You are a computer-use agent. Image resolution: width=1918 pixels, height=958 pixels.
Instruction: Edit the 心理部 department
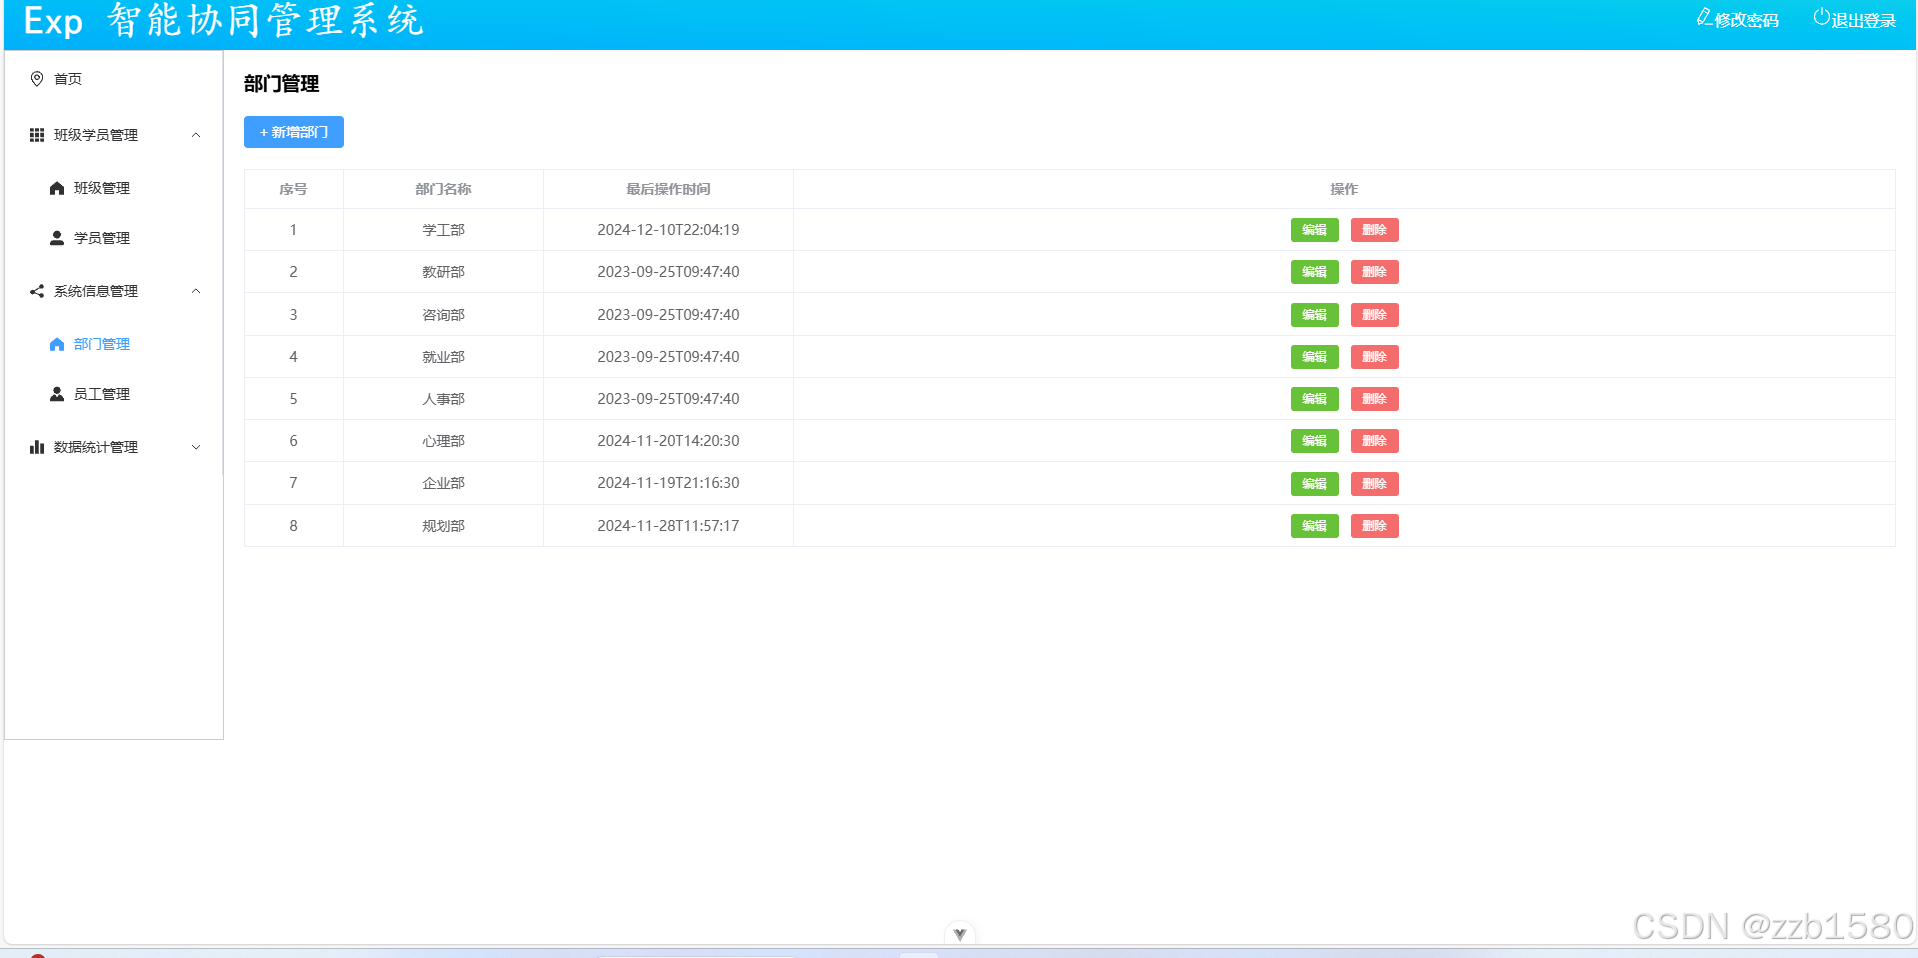point(1314,441)
